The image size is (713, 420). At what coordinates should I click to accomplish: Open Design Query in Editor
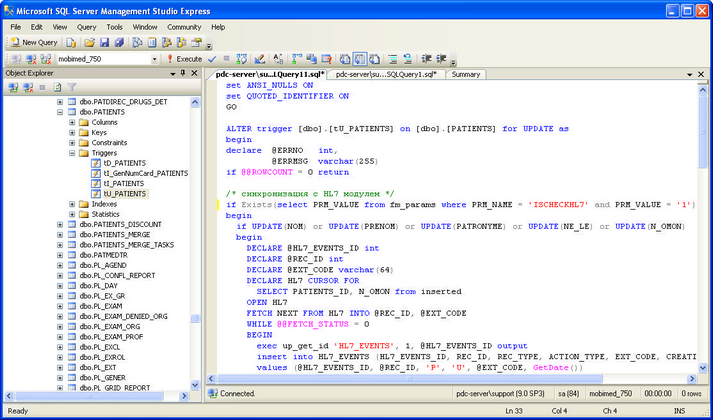click(x=260, y=59)
